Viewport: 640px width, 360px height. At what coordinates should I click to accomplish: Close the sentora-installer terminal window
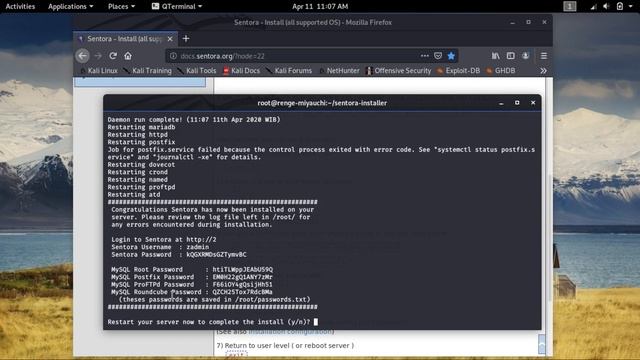pos(533,103)
